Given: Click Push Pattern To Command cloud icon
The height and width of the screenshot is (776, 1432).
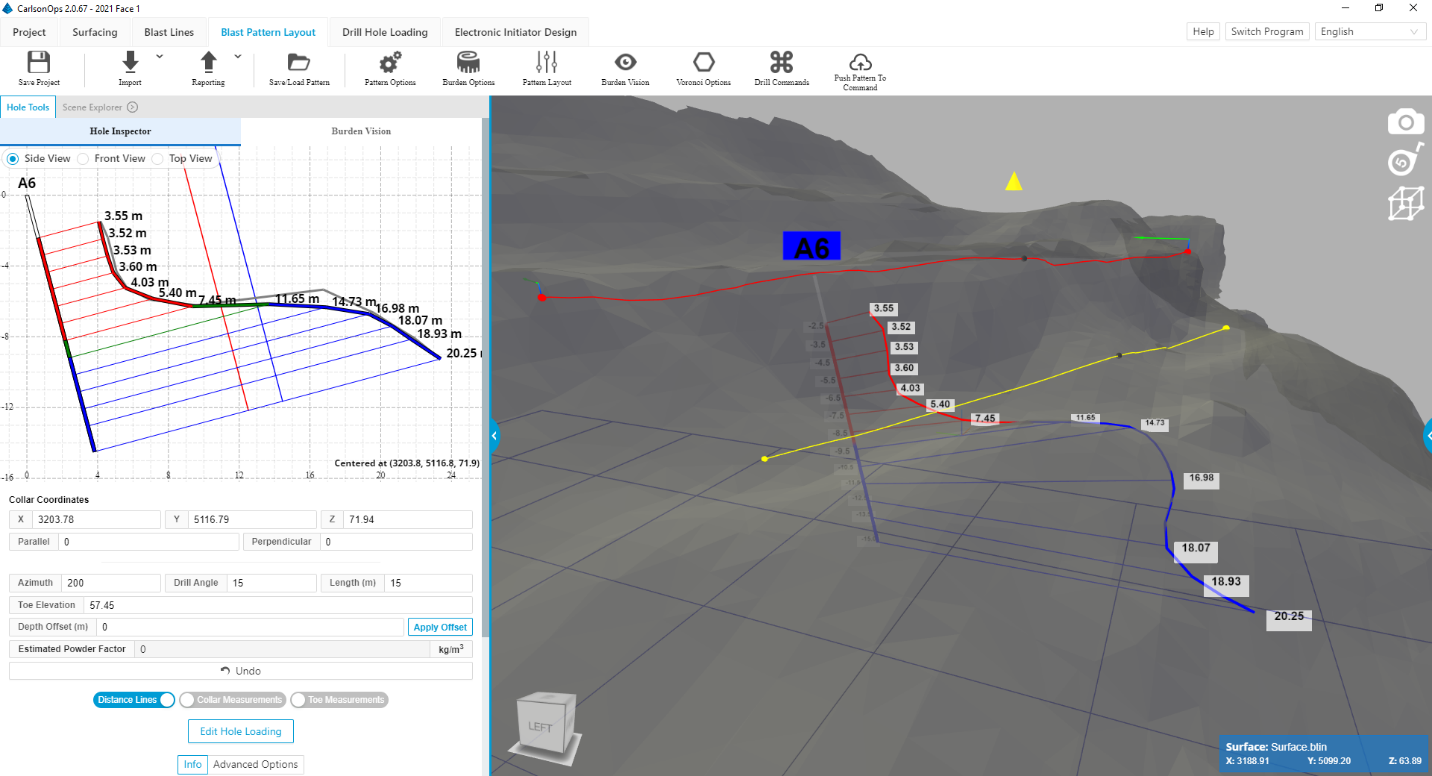Looking at the screenshot, I should (x=860, y=62).
